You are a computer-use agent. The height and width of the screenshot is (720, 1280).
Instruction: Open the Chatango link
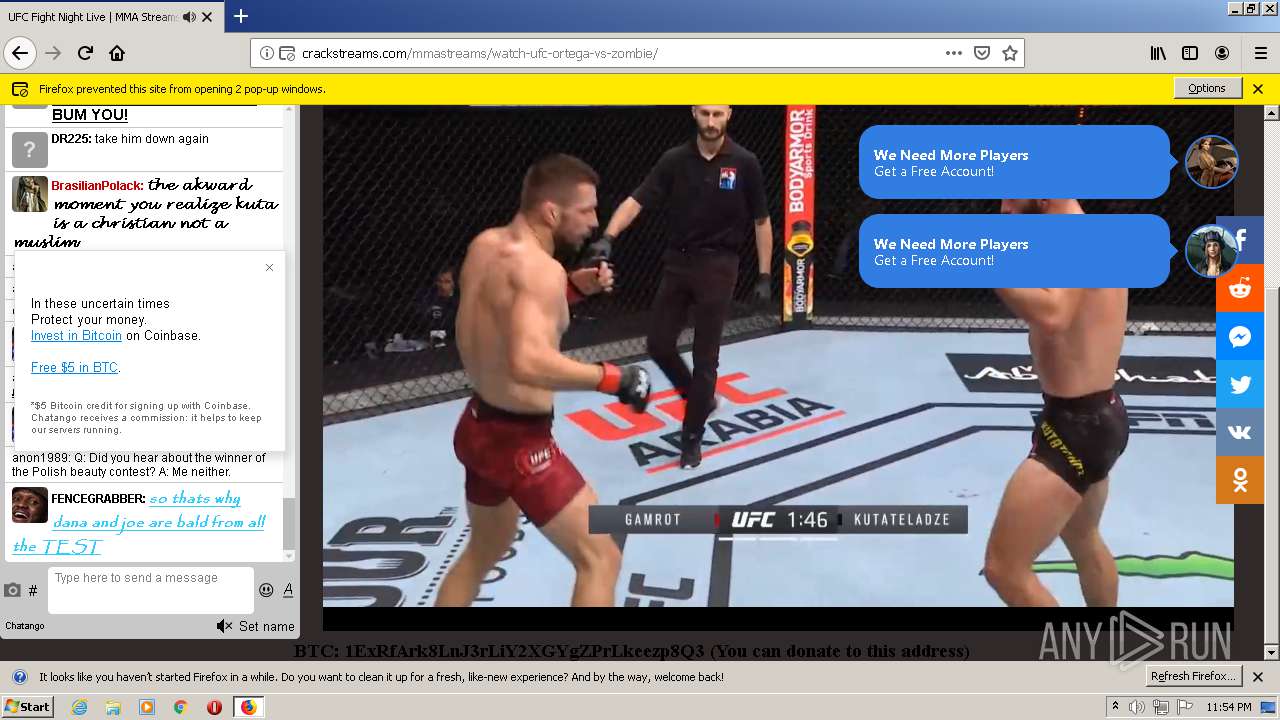click(x=25, y=626)
